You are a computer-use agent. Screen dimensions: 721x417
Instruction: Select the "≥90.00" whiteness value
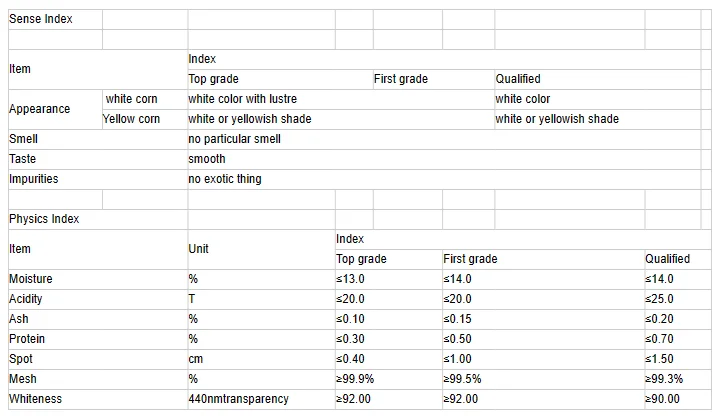[x=662, y=399]
